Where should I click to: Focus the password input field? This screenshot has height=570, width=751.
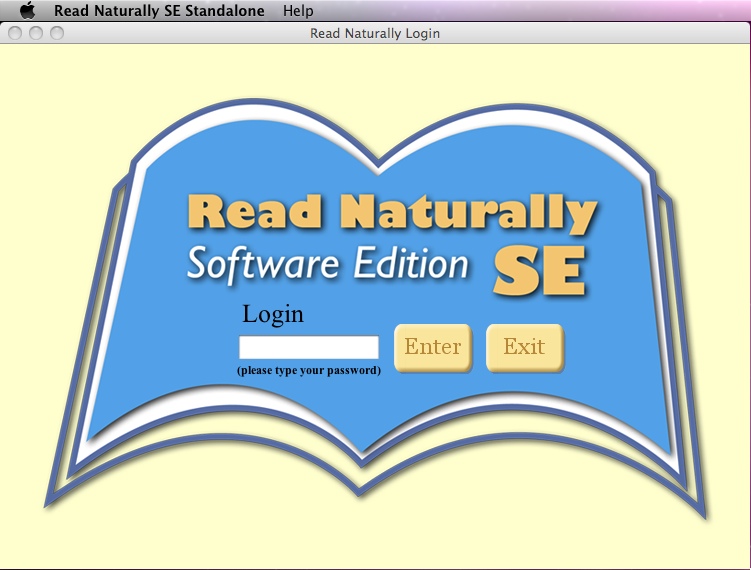(308, 347)
